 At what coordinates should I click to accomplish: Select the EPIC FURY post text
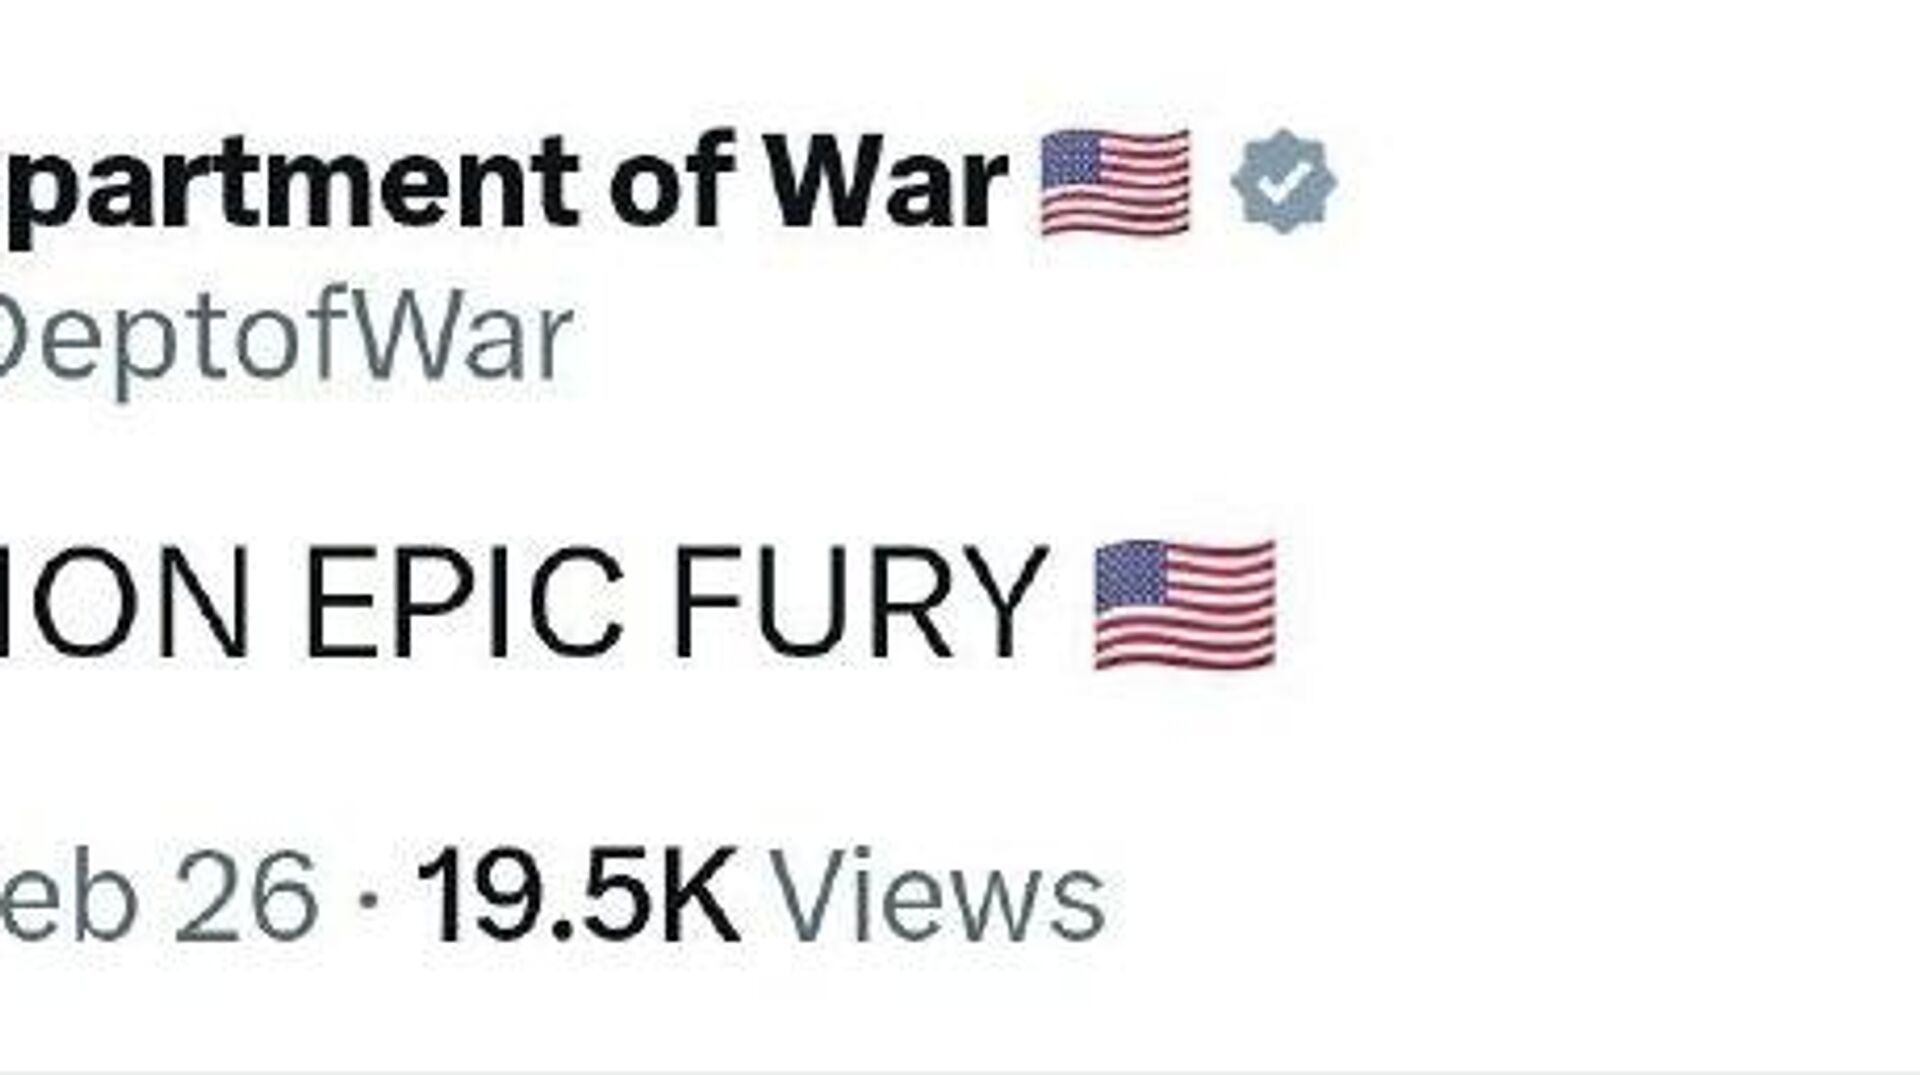pyautogui.click(x=523, y=605)
